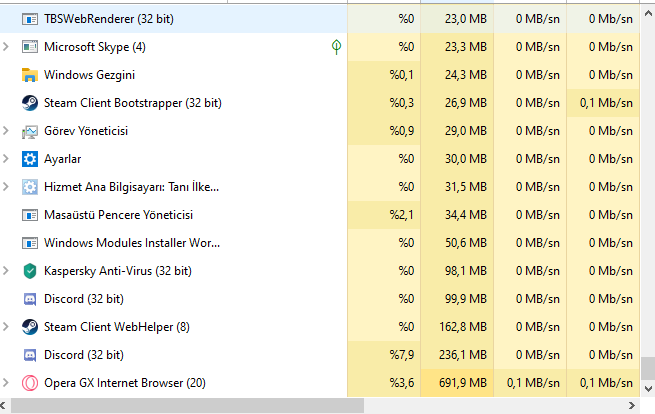Viewport: 655px width, 414px height.
Task: Select Opera GX Internet Browser (20) name
Action: [125, 383]
